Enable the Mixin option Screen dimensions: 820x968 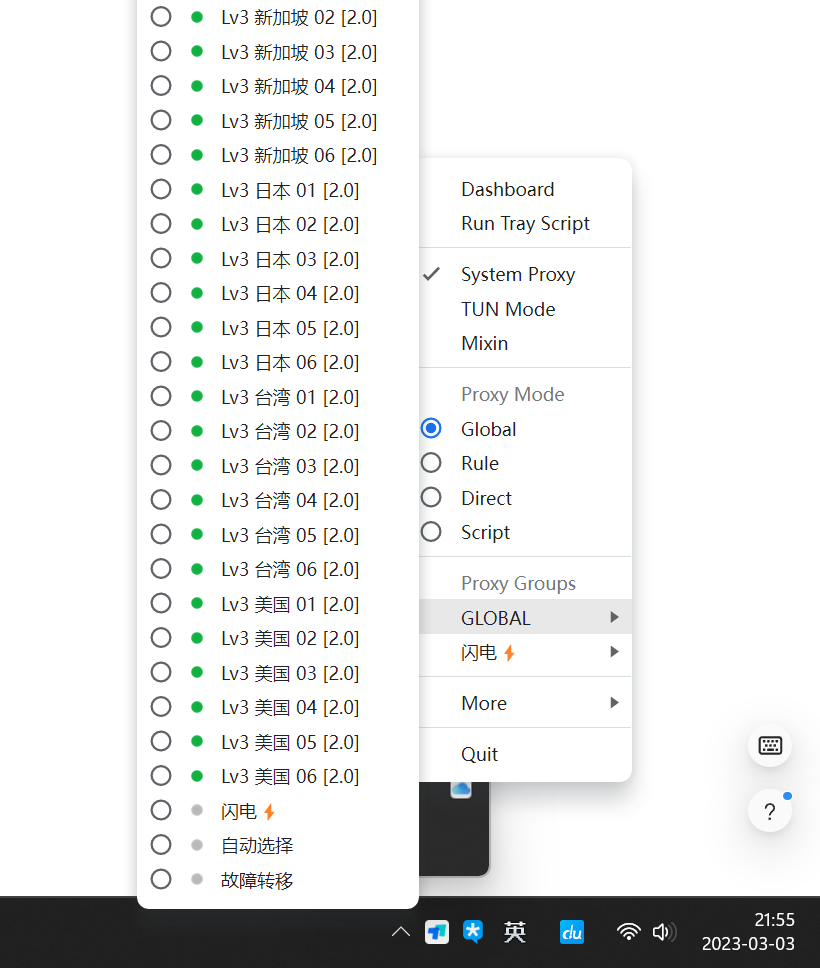tap(525, 343)
